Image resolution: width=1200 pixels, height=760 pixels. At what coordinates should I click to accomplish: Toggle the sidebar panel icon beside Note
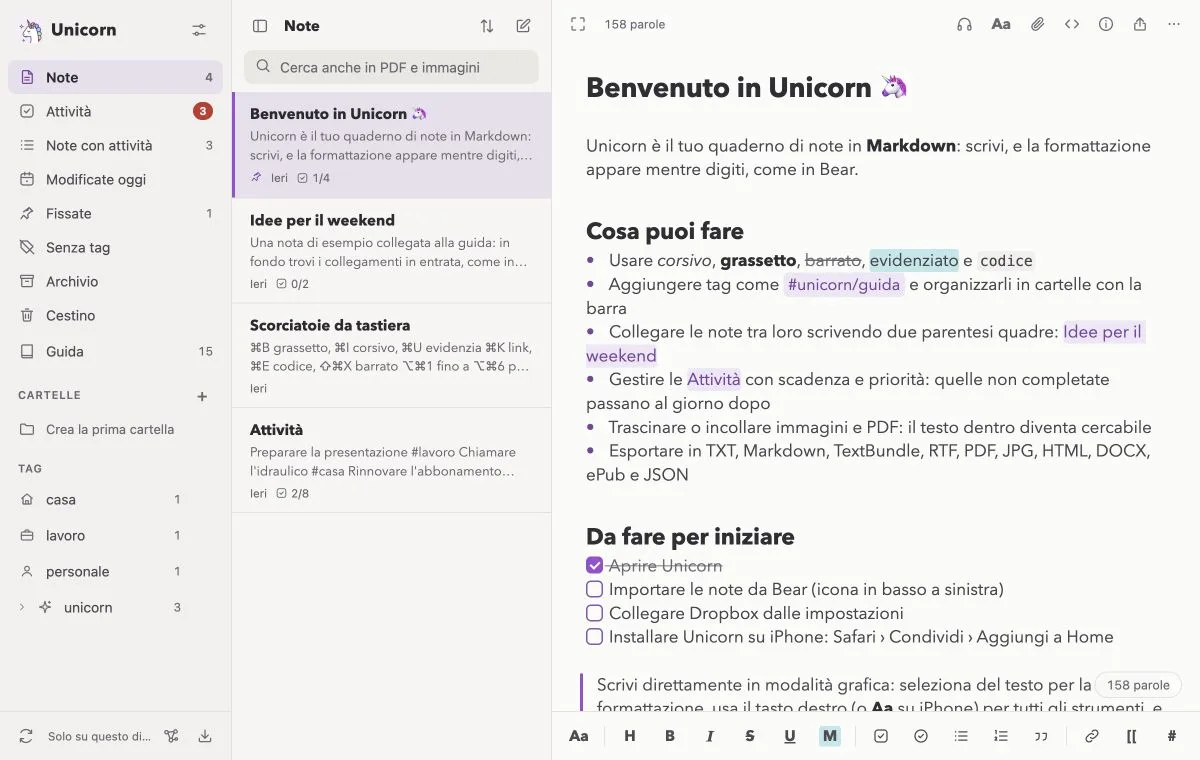click(x=260, y=26)
